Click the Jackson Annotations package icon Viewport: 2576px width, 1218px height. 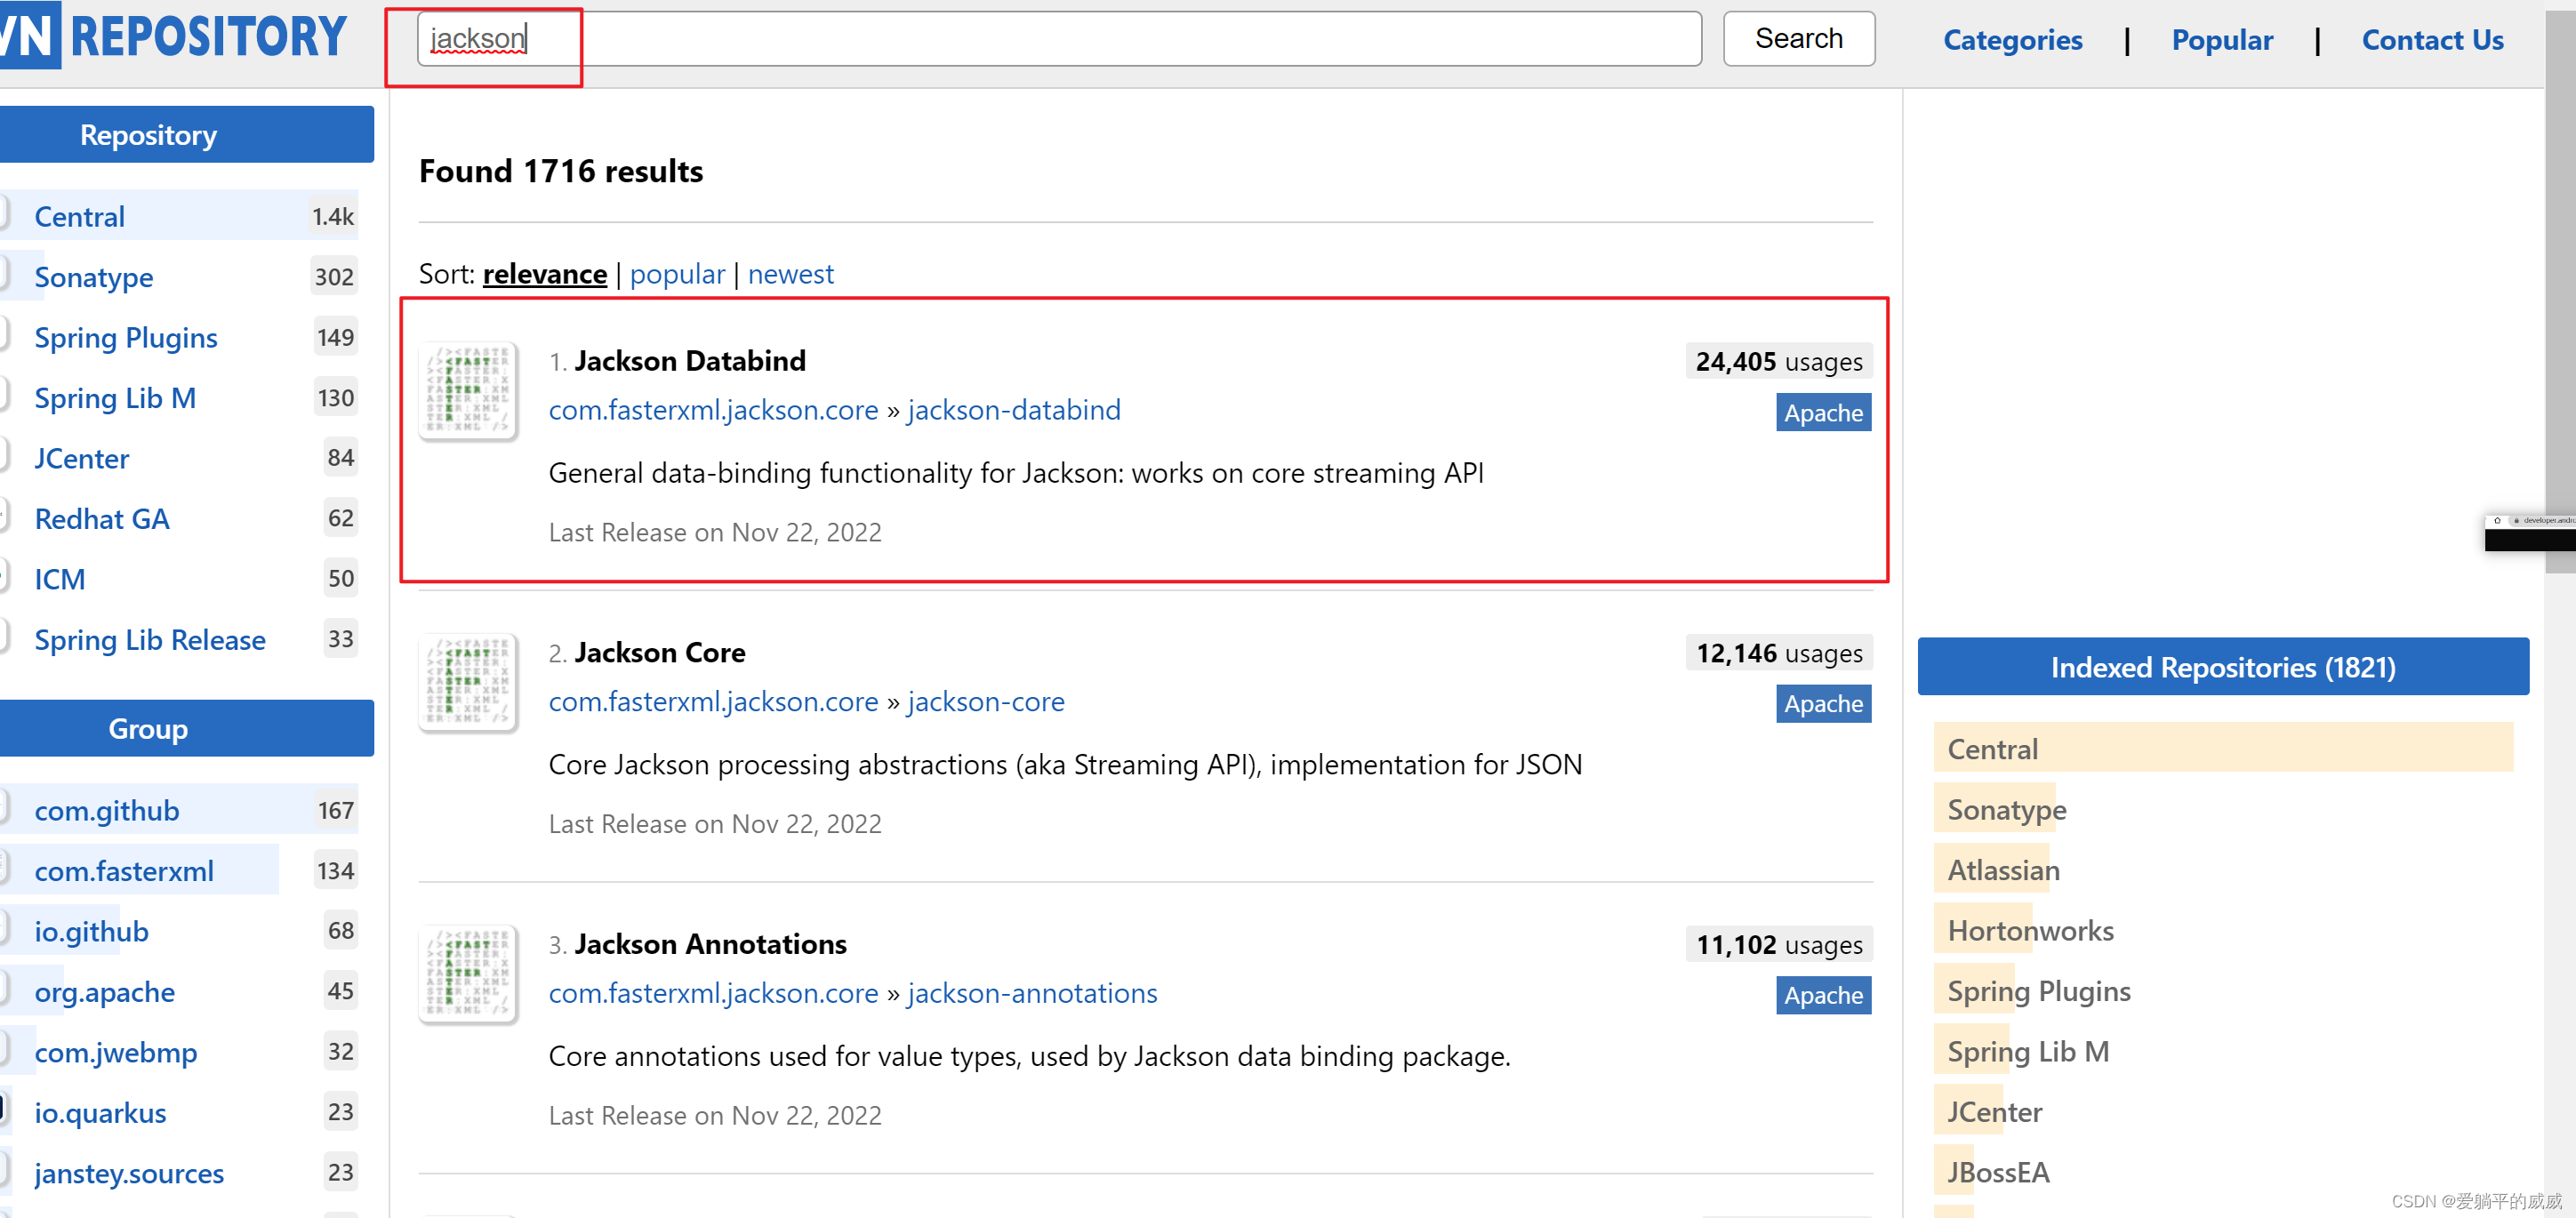tap(468, 974)
